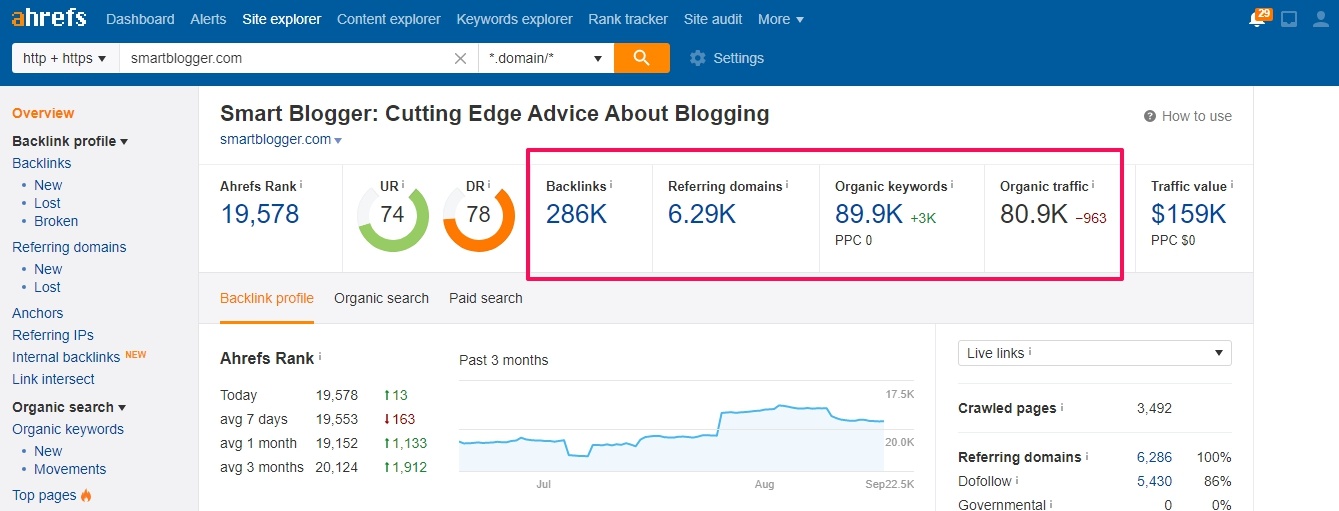Open Alerts in the top navigation

coord(208,19)
